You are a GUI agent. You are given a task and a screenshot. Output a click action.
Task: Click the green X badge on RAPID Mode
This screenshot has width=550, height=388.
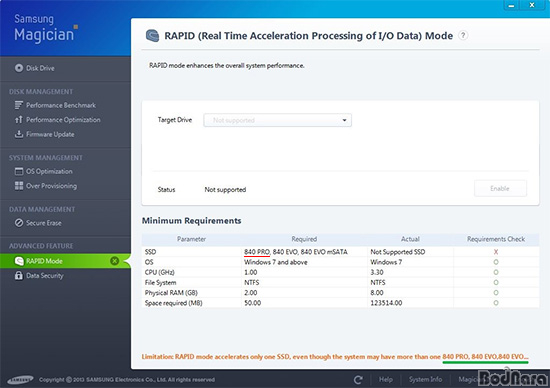point(114,261)
